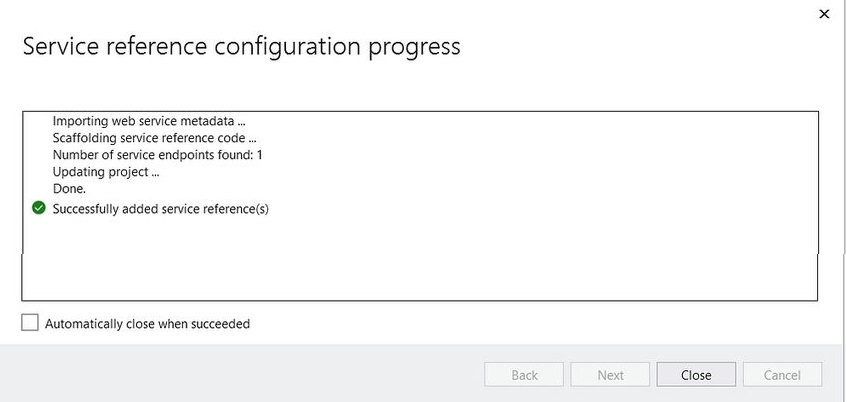Image resolution: width=847 pixels, height=402 pixels.
Task: Click the disabled Next button
Action: pos(610,374)
